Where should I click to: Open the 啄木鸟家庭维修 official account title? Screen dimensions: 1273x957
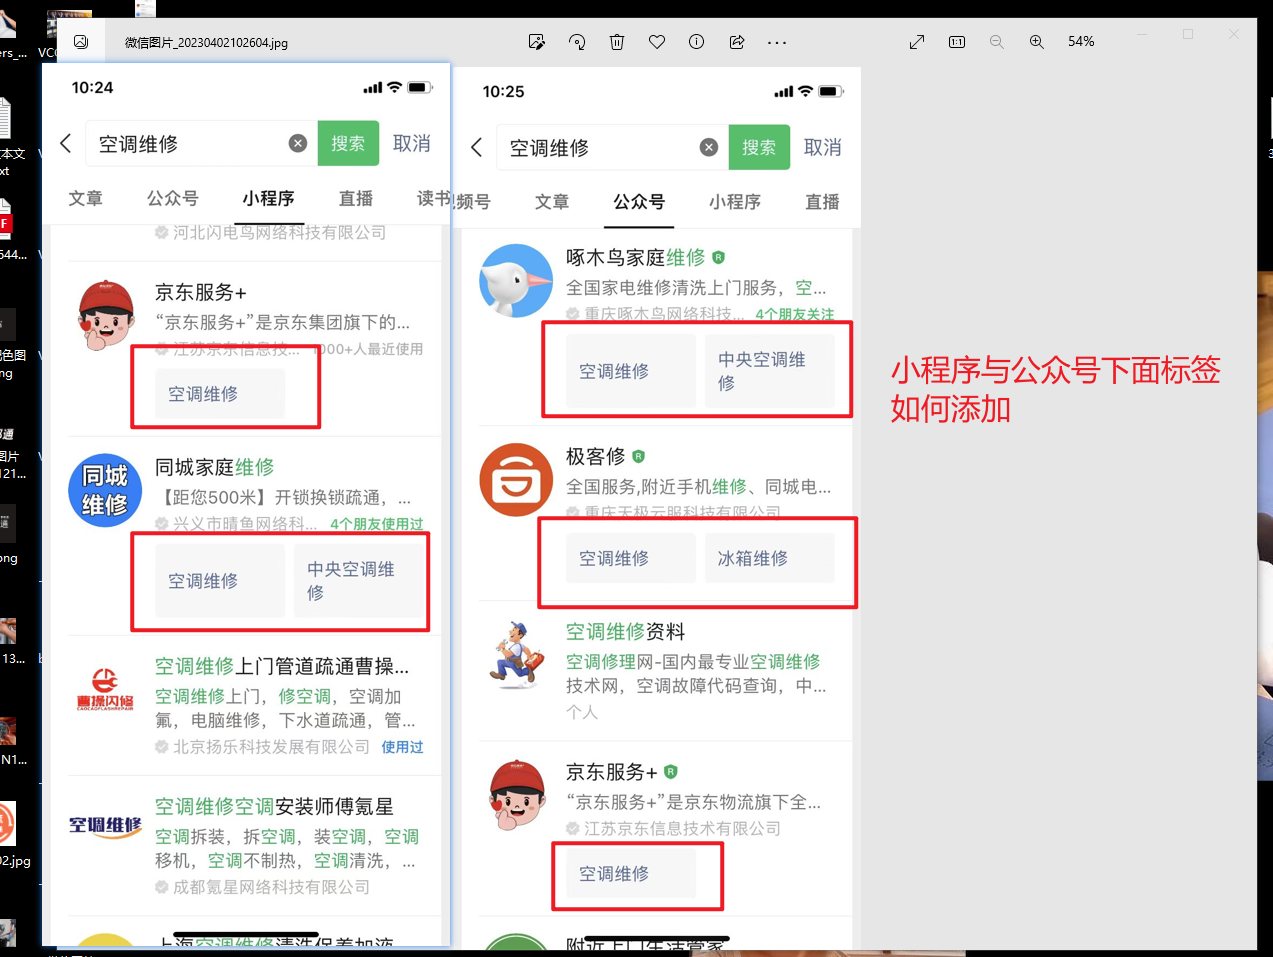[x=636, y=257]
